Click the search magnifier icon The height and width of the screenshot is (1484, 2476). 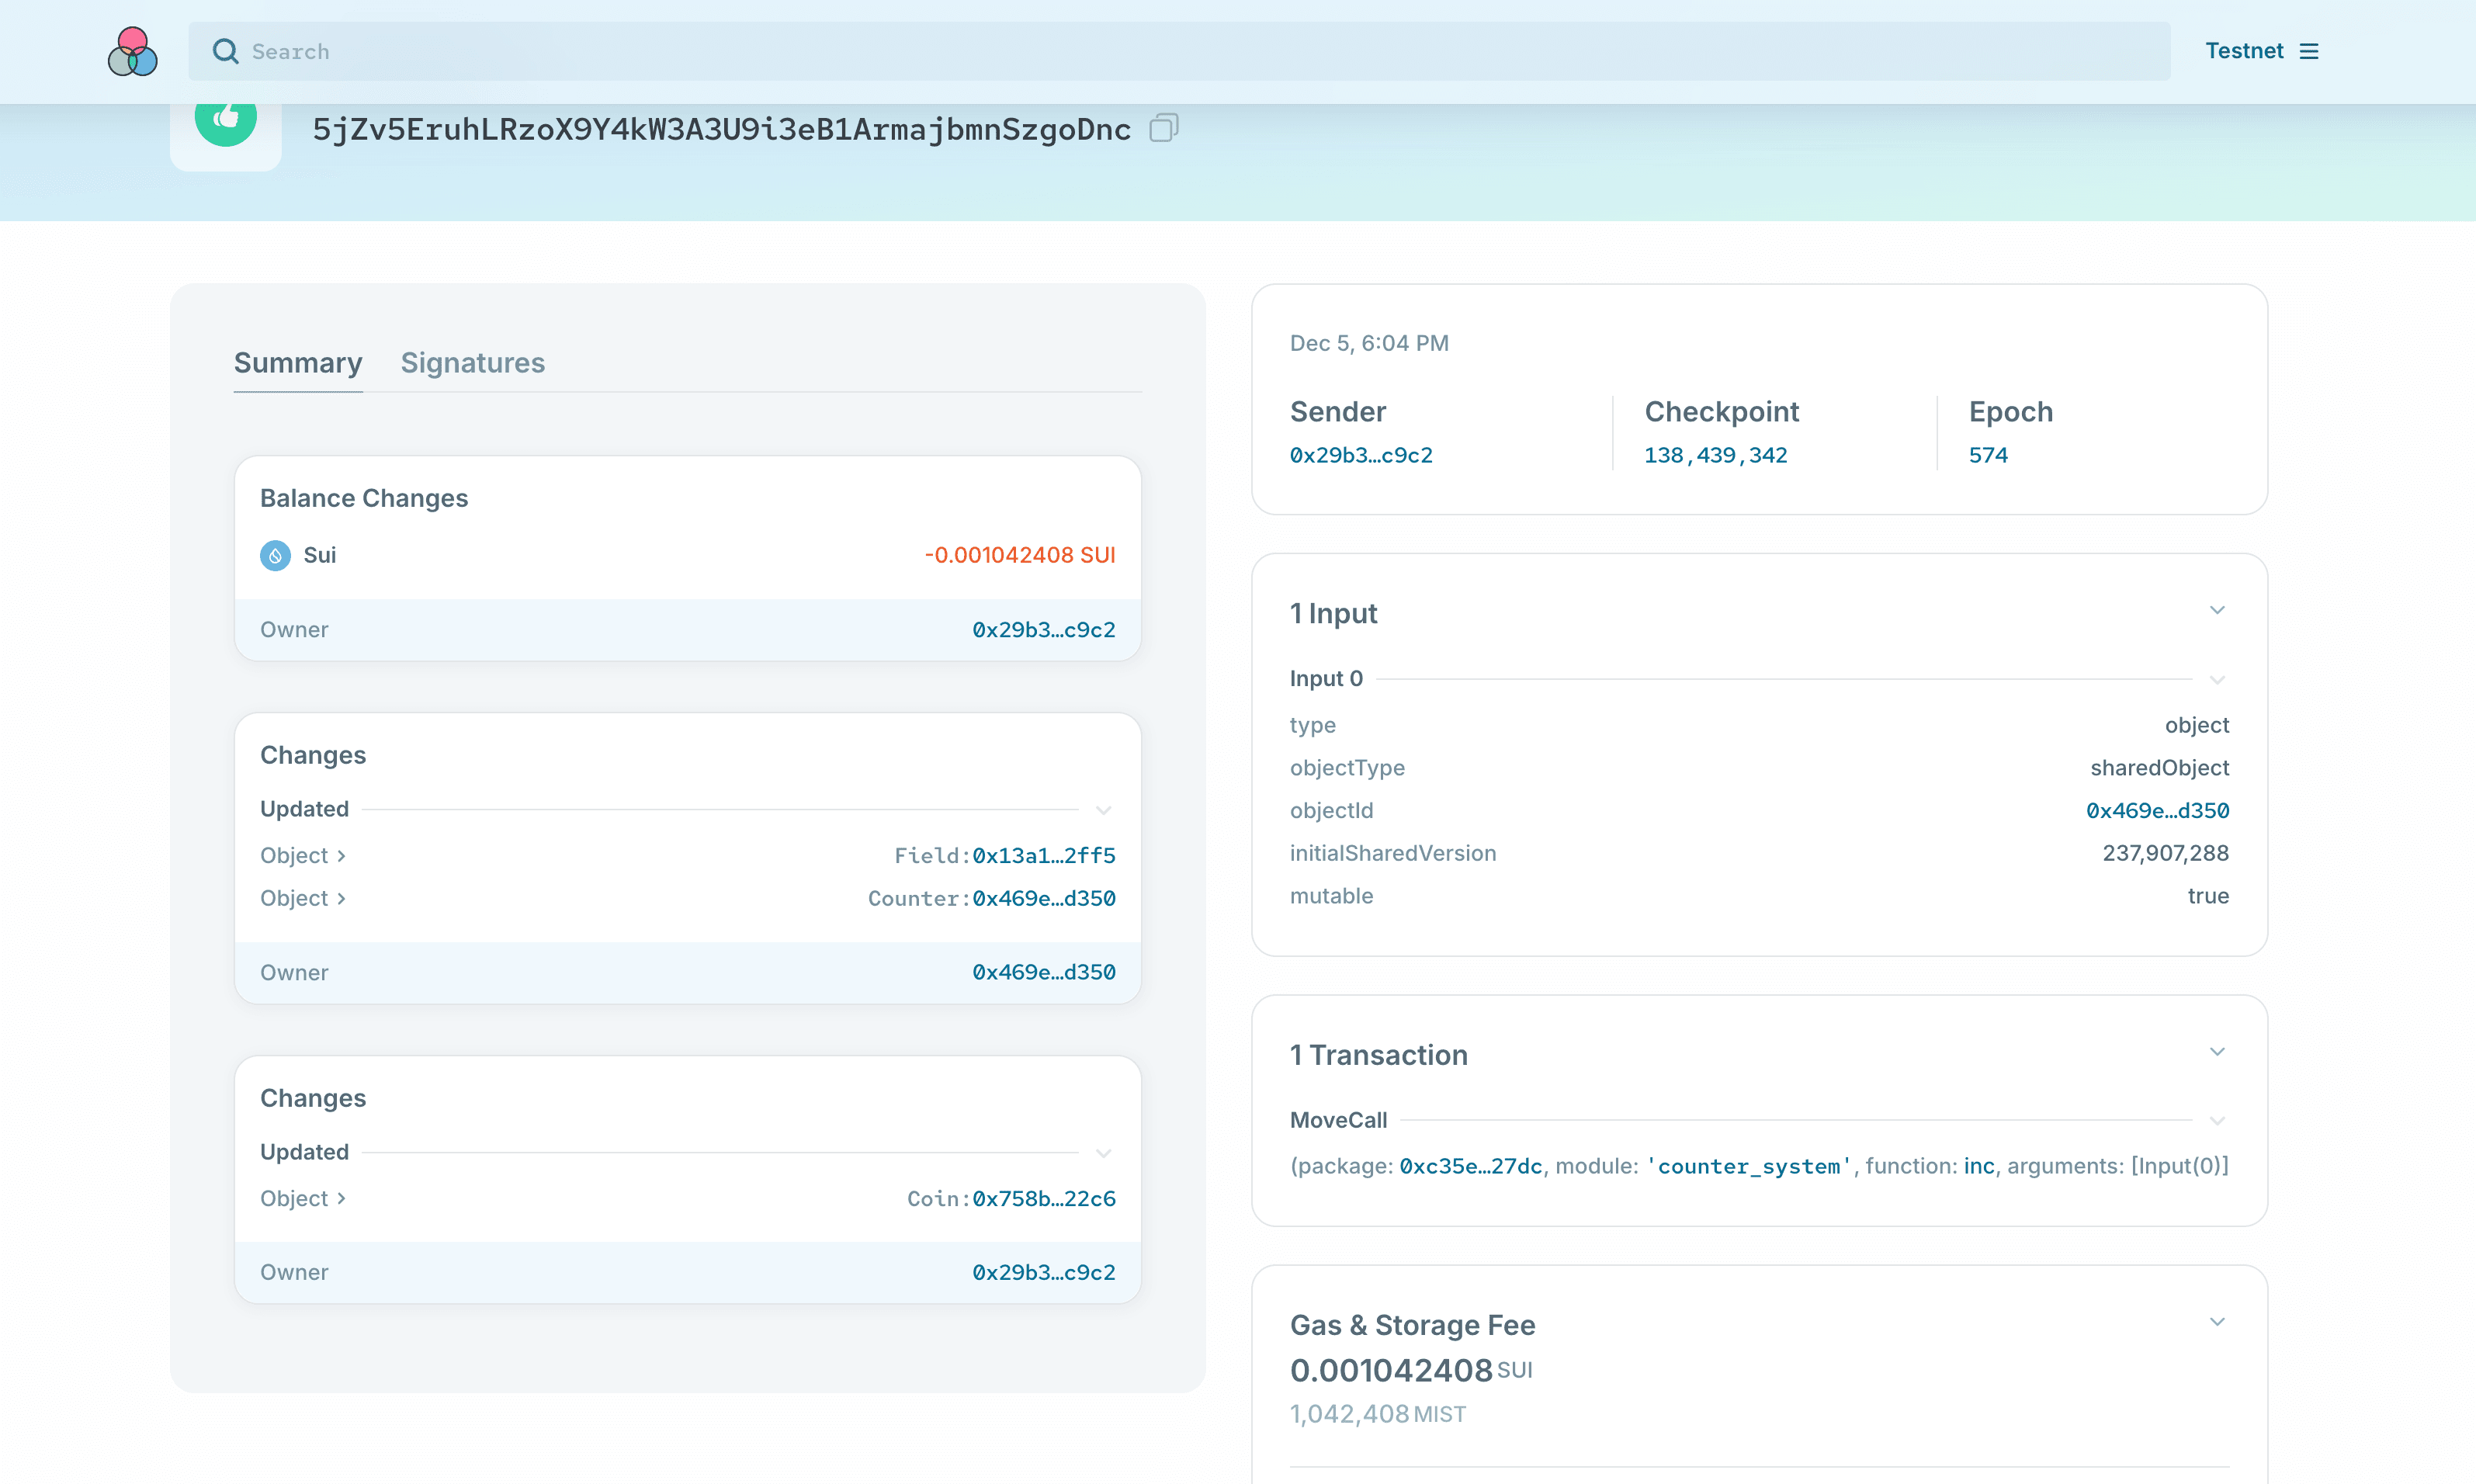226,51
